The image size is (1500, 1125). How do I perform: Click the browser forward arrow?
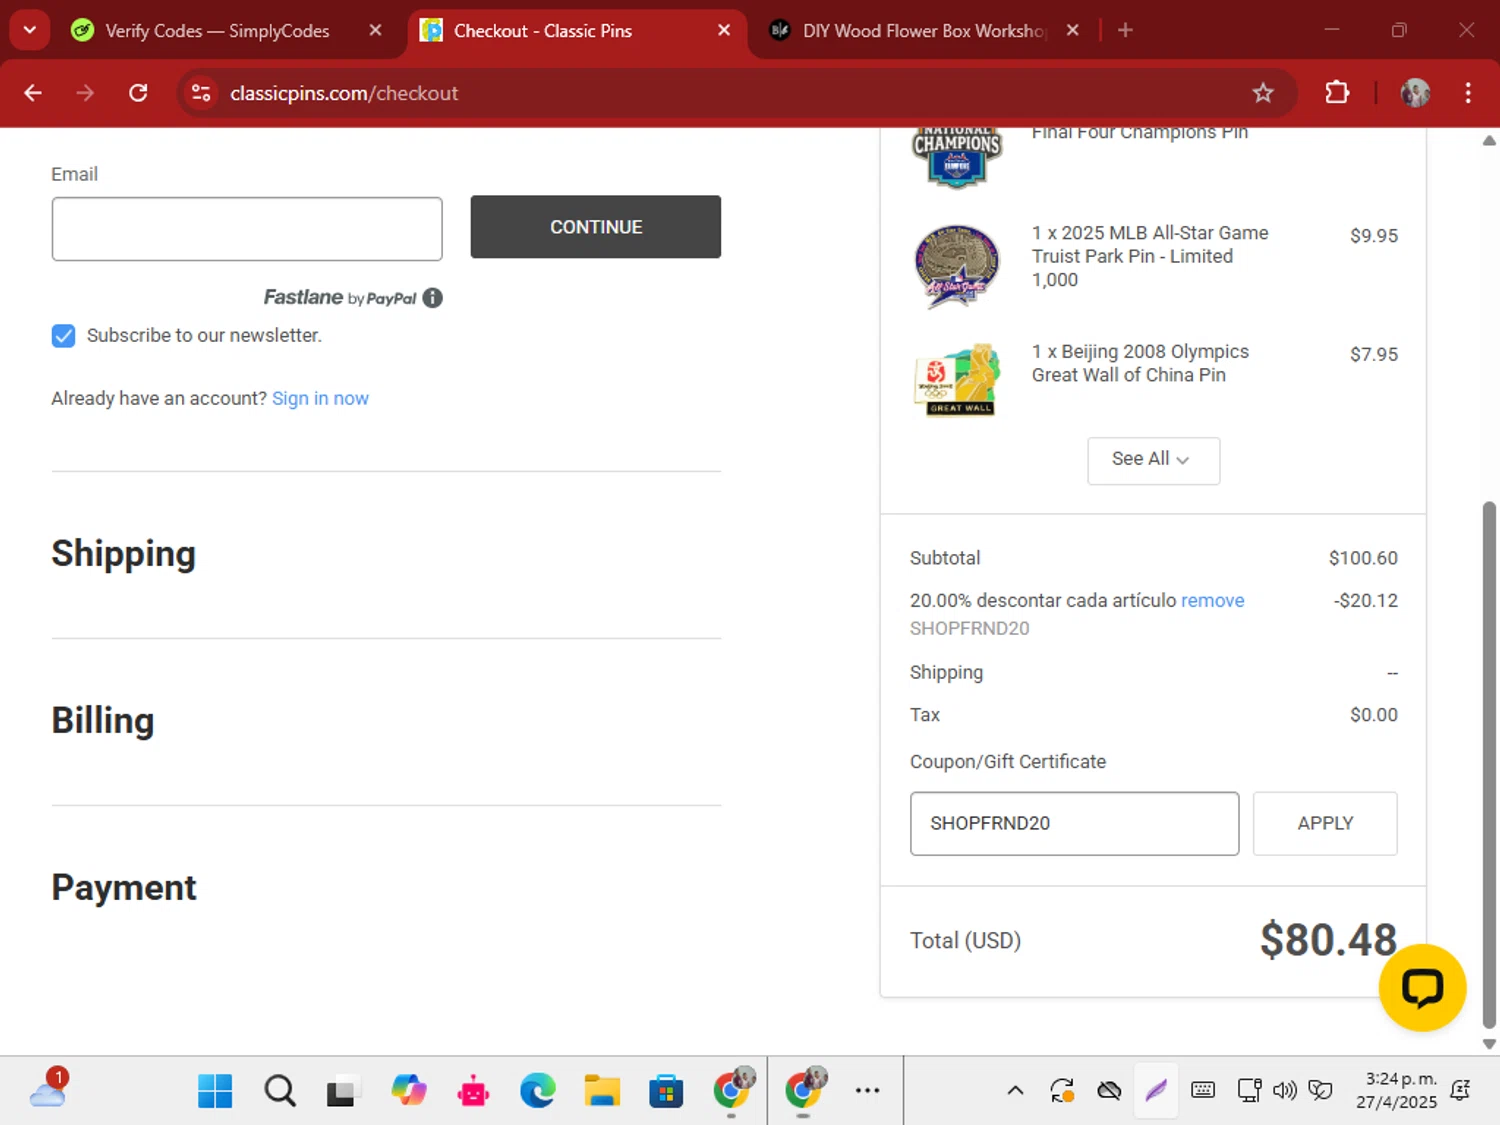(85, 93)
